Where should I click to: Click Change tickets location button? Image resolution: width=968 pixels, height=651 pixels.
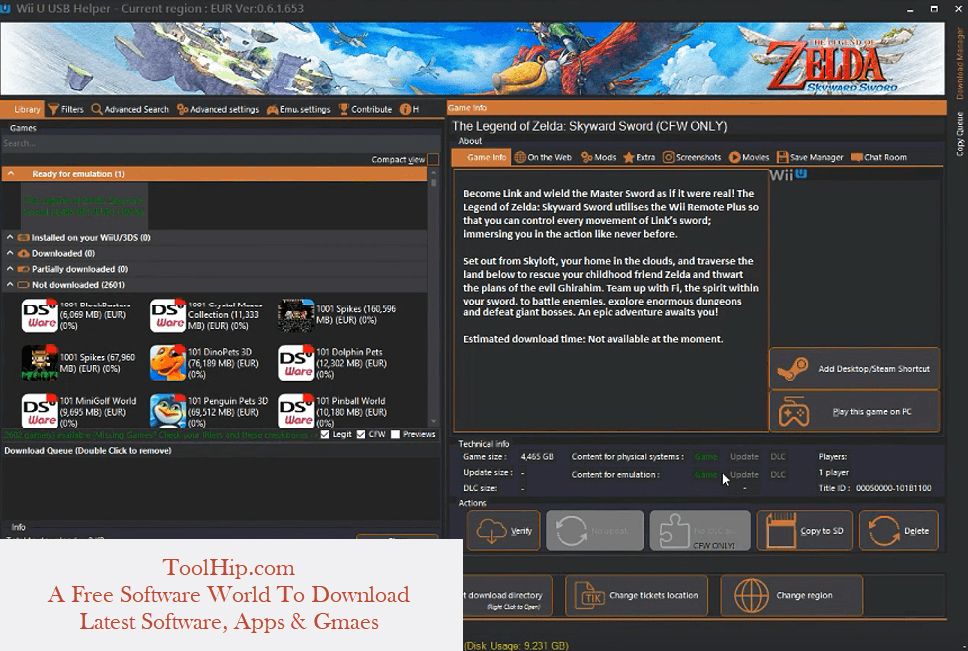click(x=636, y=595)
